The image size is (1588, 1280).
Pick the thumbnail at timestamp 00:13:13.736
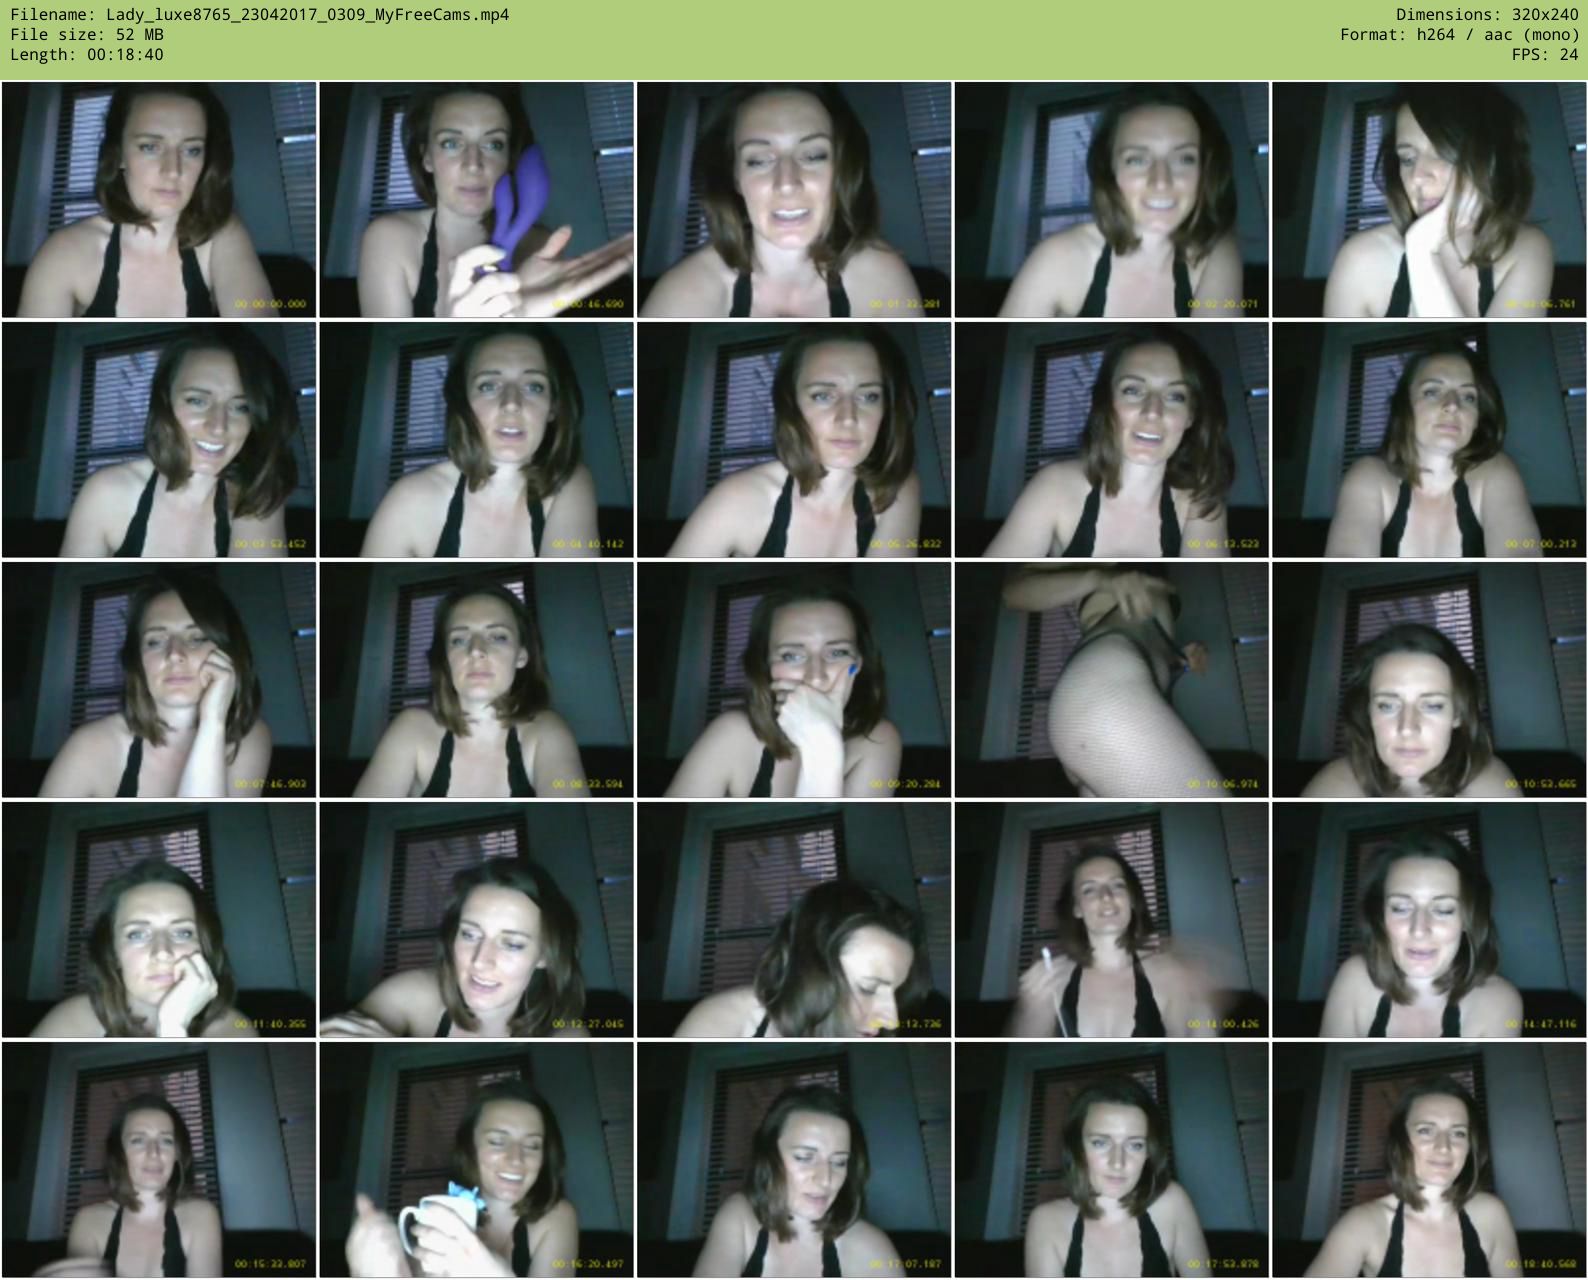click(x=794, y=920)
